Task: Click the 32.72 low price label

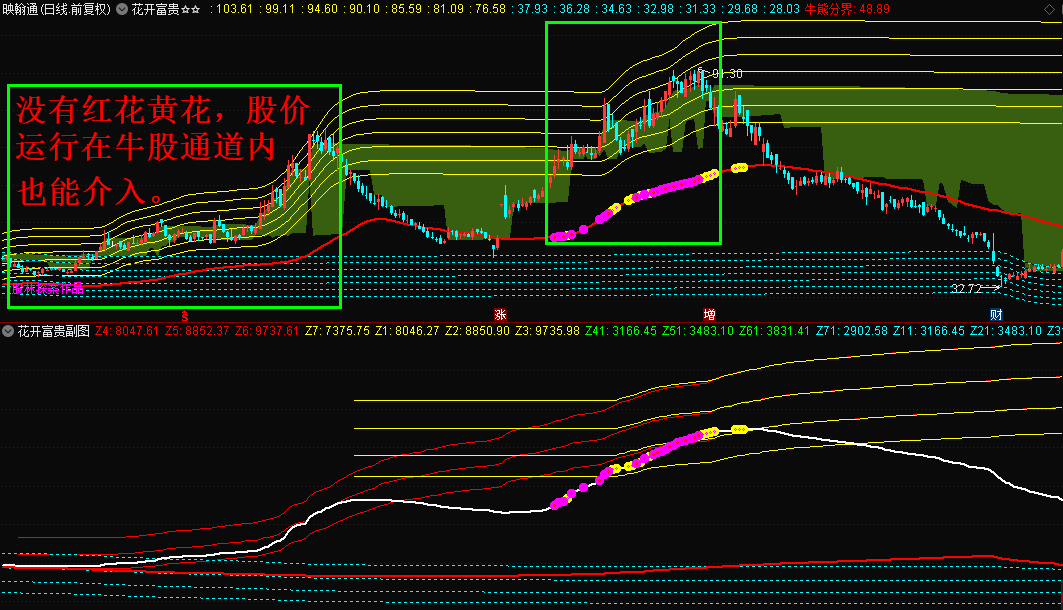Action: tap(966, 289)
